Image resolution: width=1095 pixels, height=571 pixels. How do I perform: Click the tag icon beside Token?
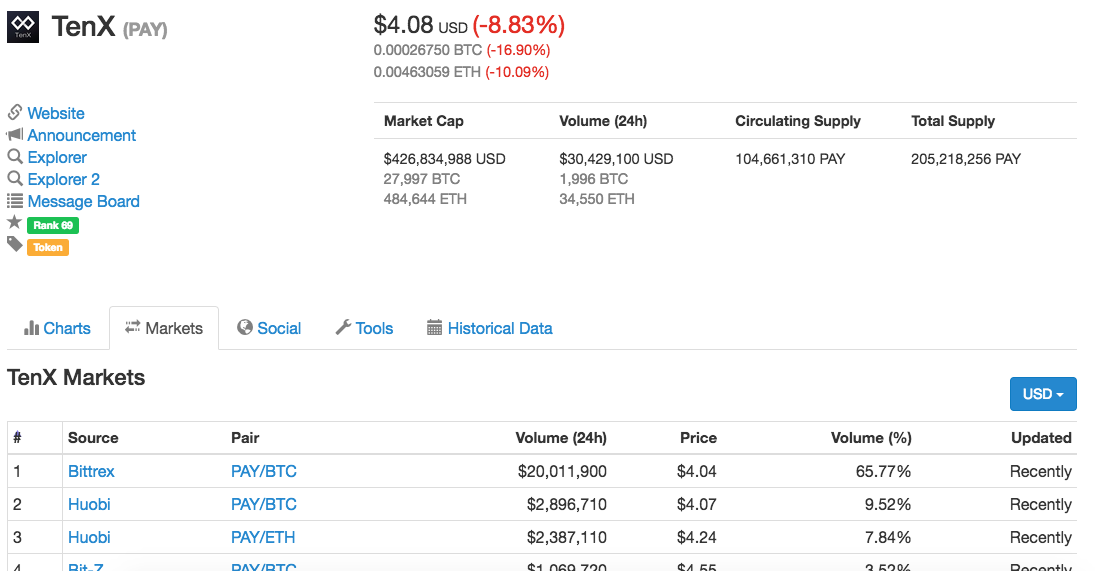tap(15, 244)
